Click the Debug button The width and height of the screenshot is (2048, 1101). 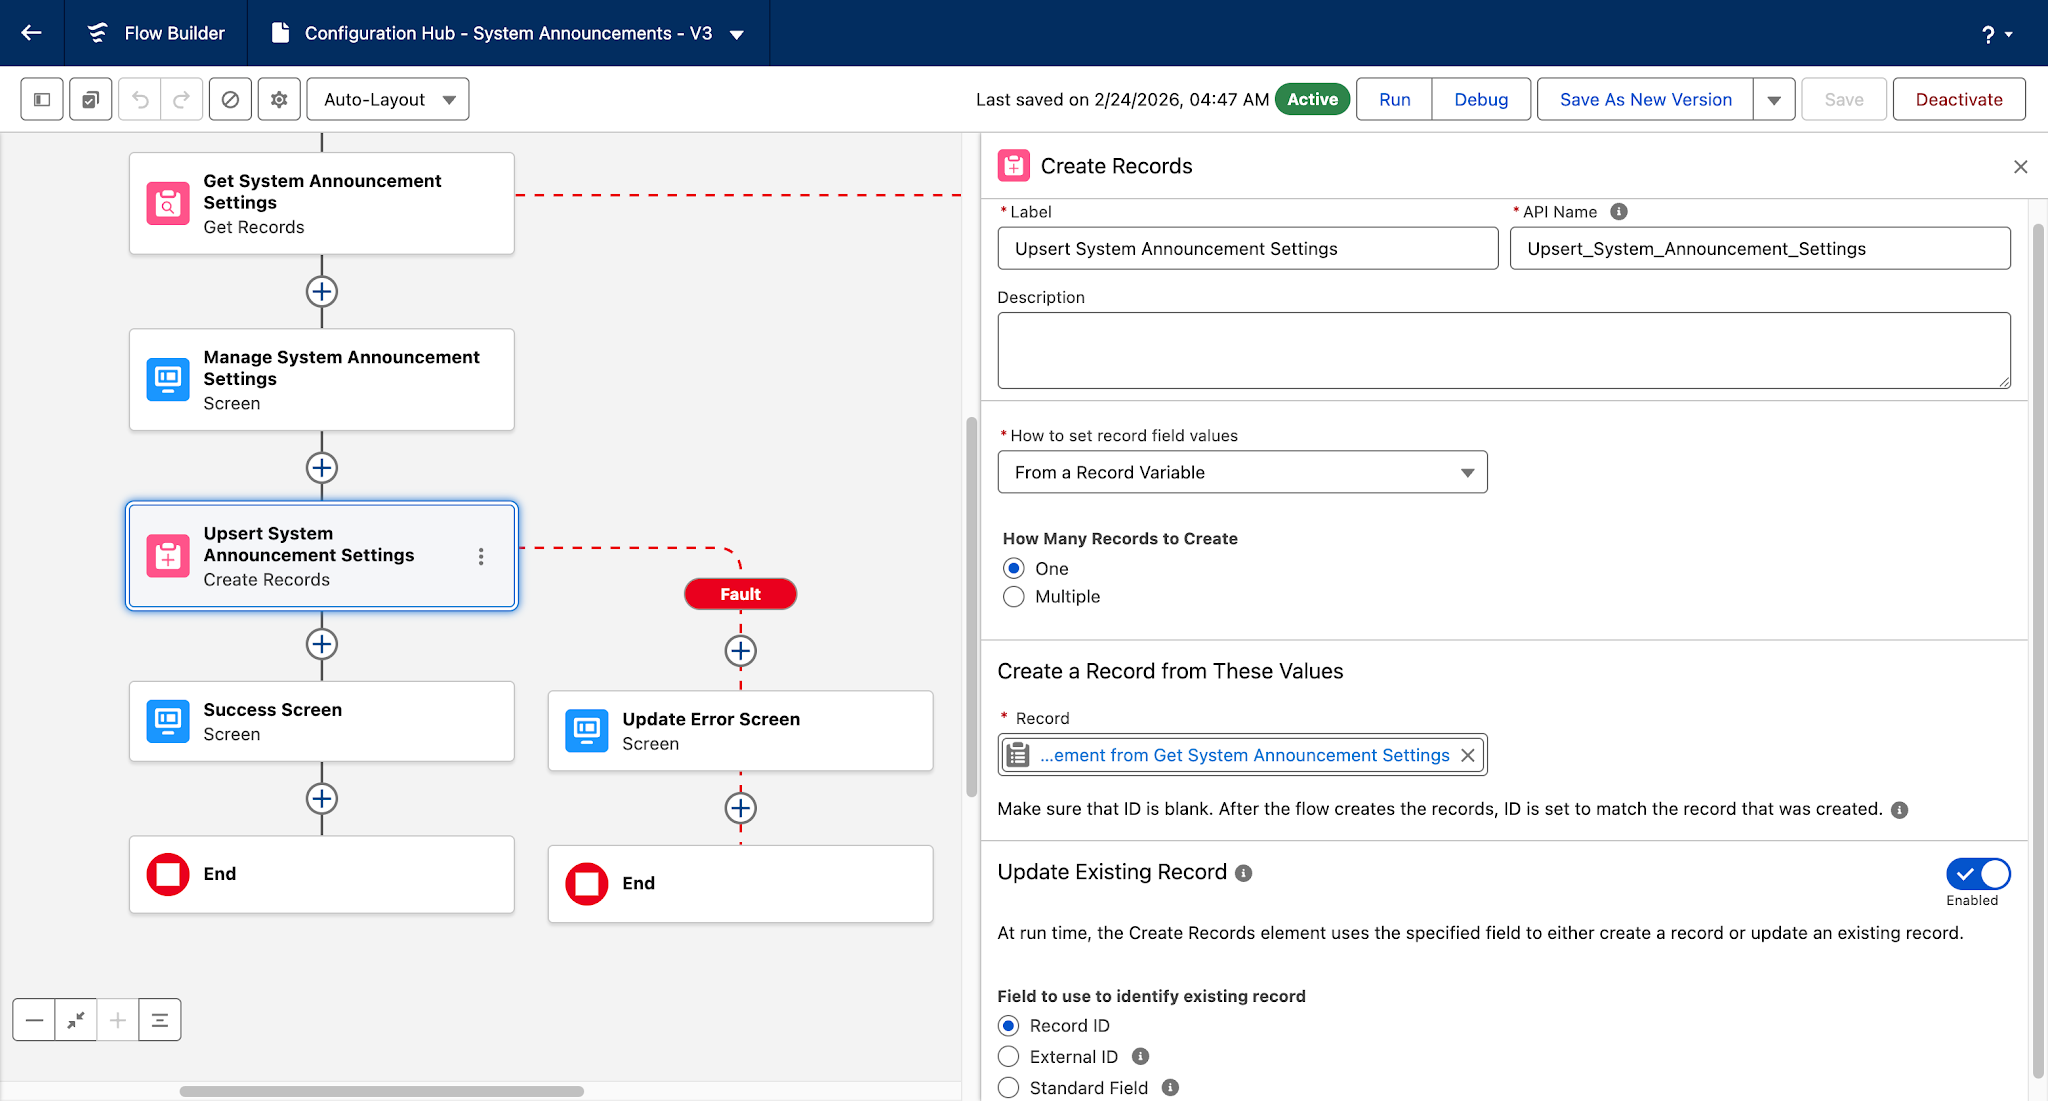1480,99
